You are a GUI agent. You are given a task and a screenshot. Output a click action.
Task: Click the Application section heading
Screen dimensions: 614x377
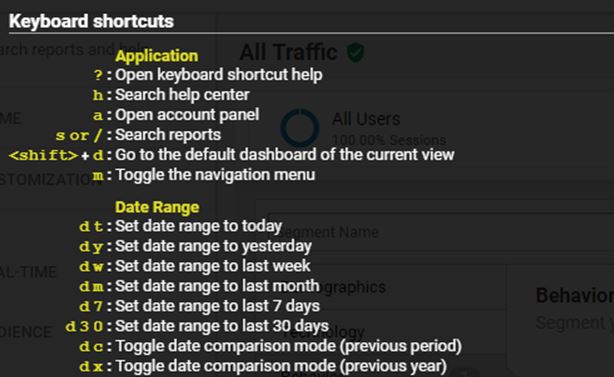(x=157, y=56)
